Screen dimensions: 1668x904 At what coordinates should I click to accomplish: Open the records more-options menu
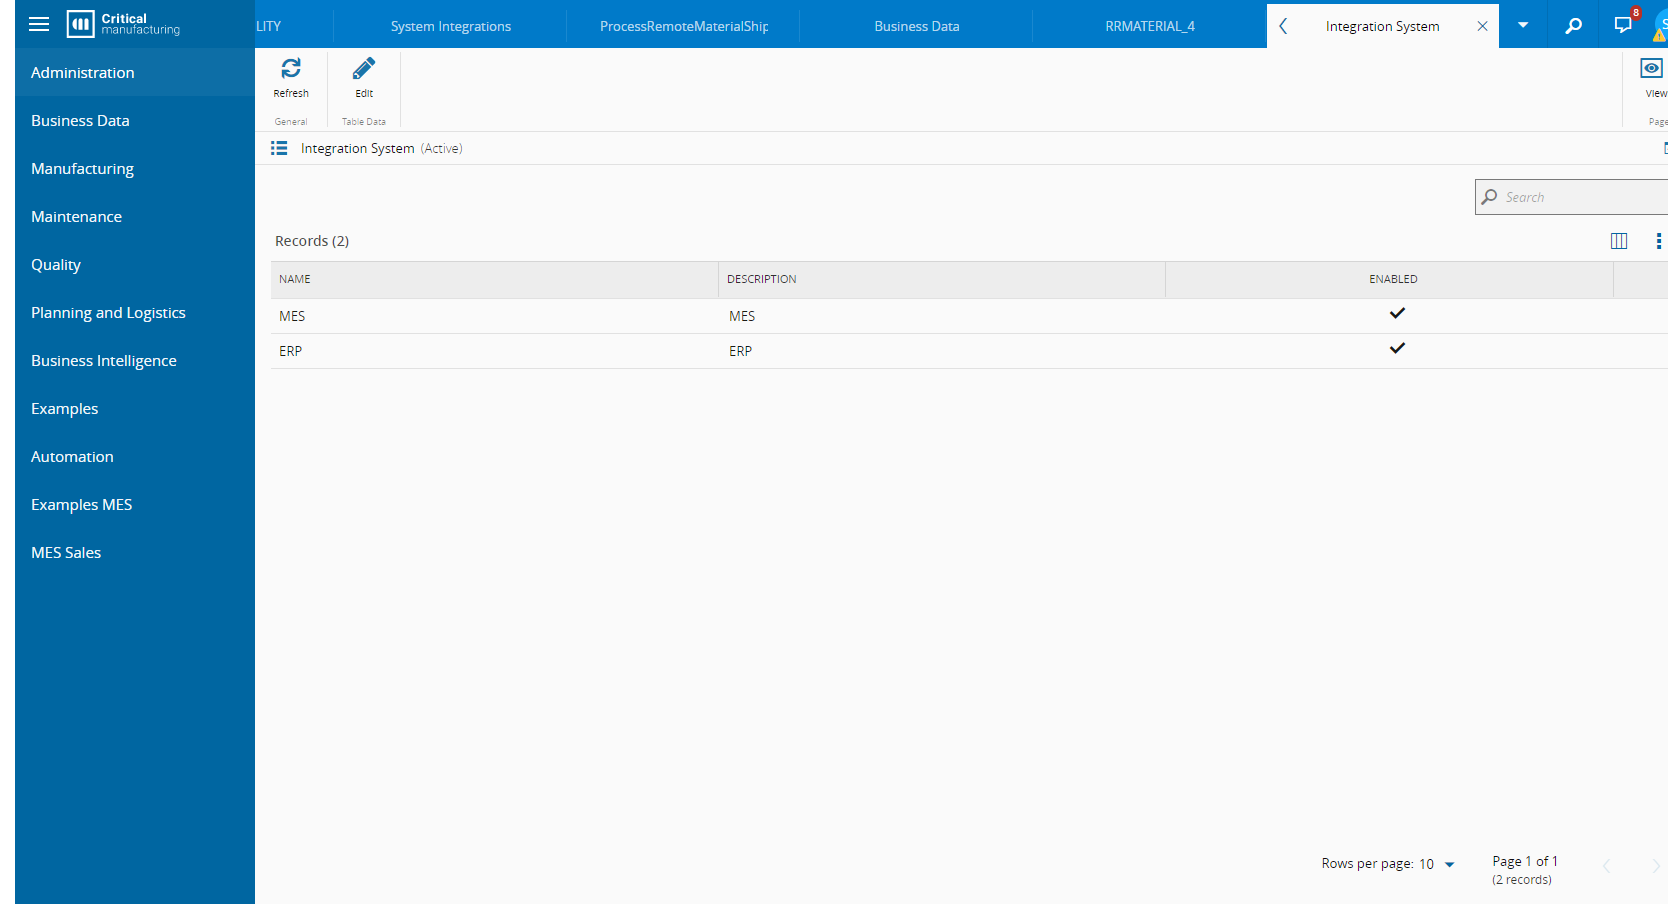(x=1658, y=241)
